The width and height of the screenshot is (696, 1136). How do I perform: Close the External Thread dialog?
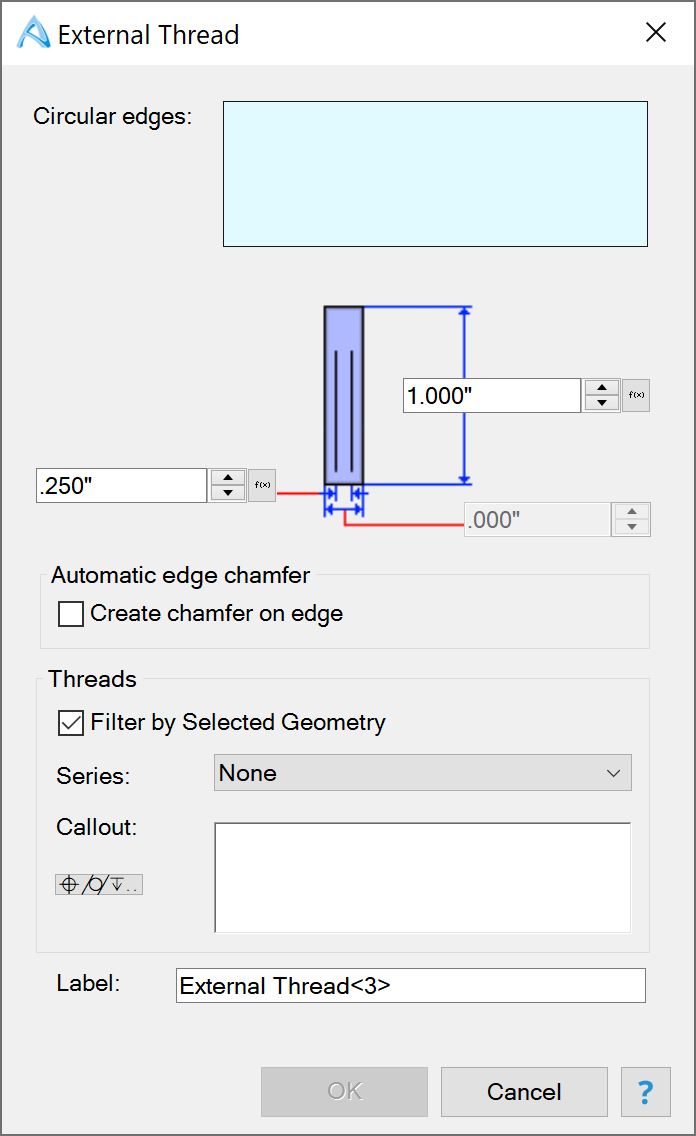pyautogui.click(x=656, y=32)
